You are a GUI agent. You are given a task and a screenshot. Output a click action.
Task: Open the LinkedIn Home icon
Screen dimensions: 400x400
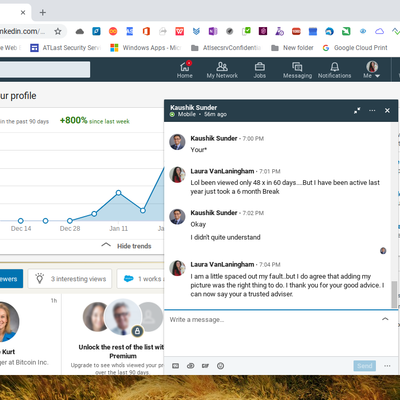click(x=185, y=70)
